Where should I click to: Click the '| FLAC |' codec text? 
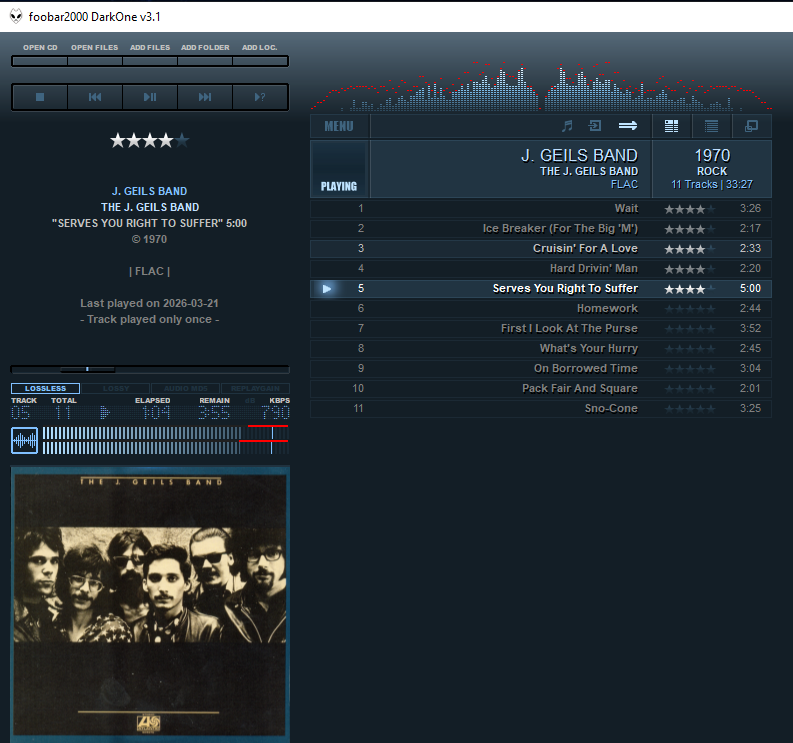pyautogui.click(x=149, y=272)
